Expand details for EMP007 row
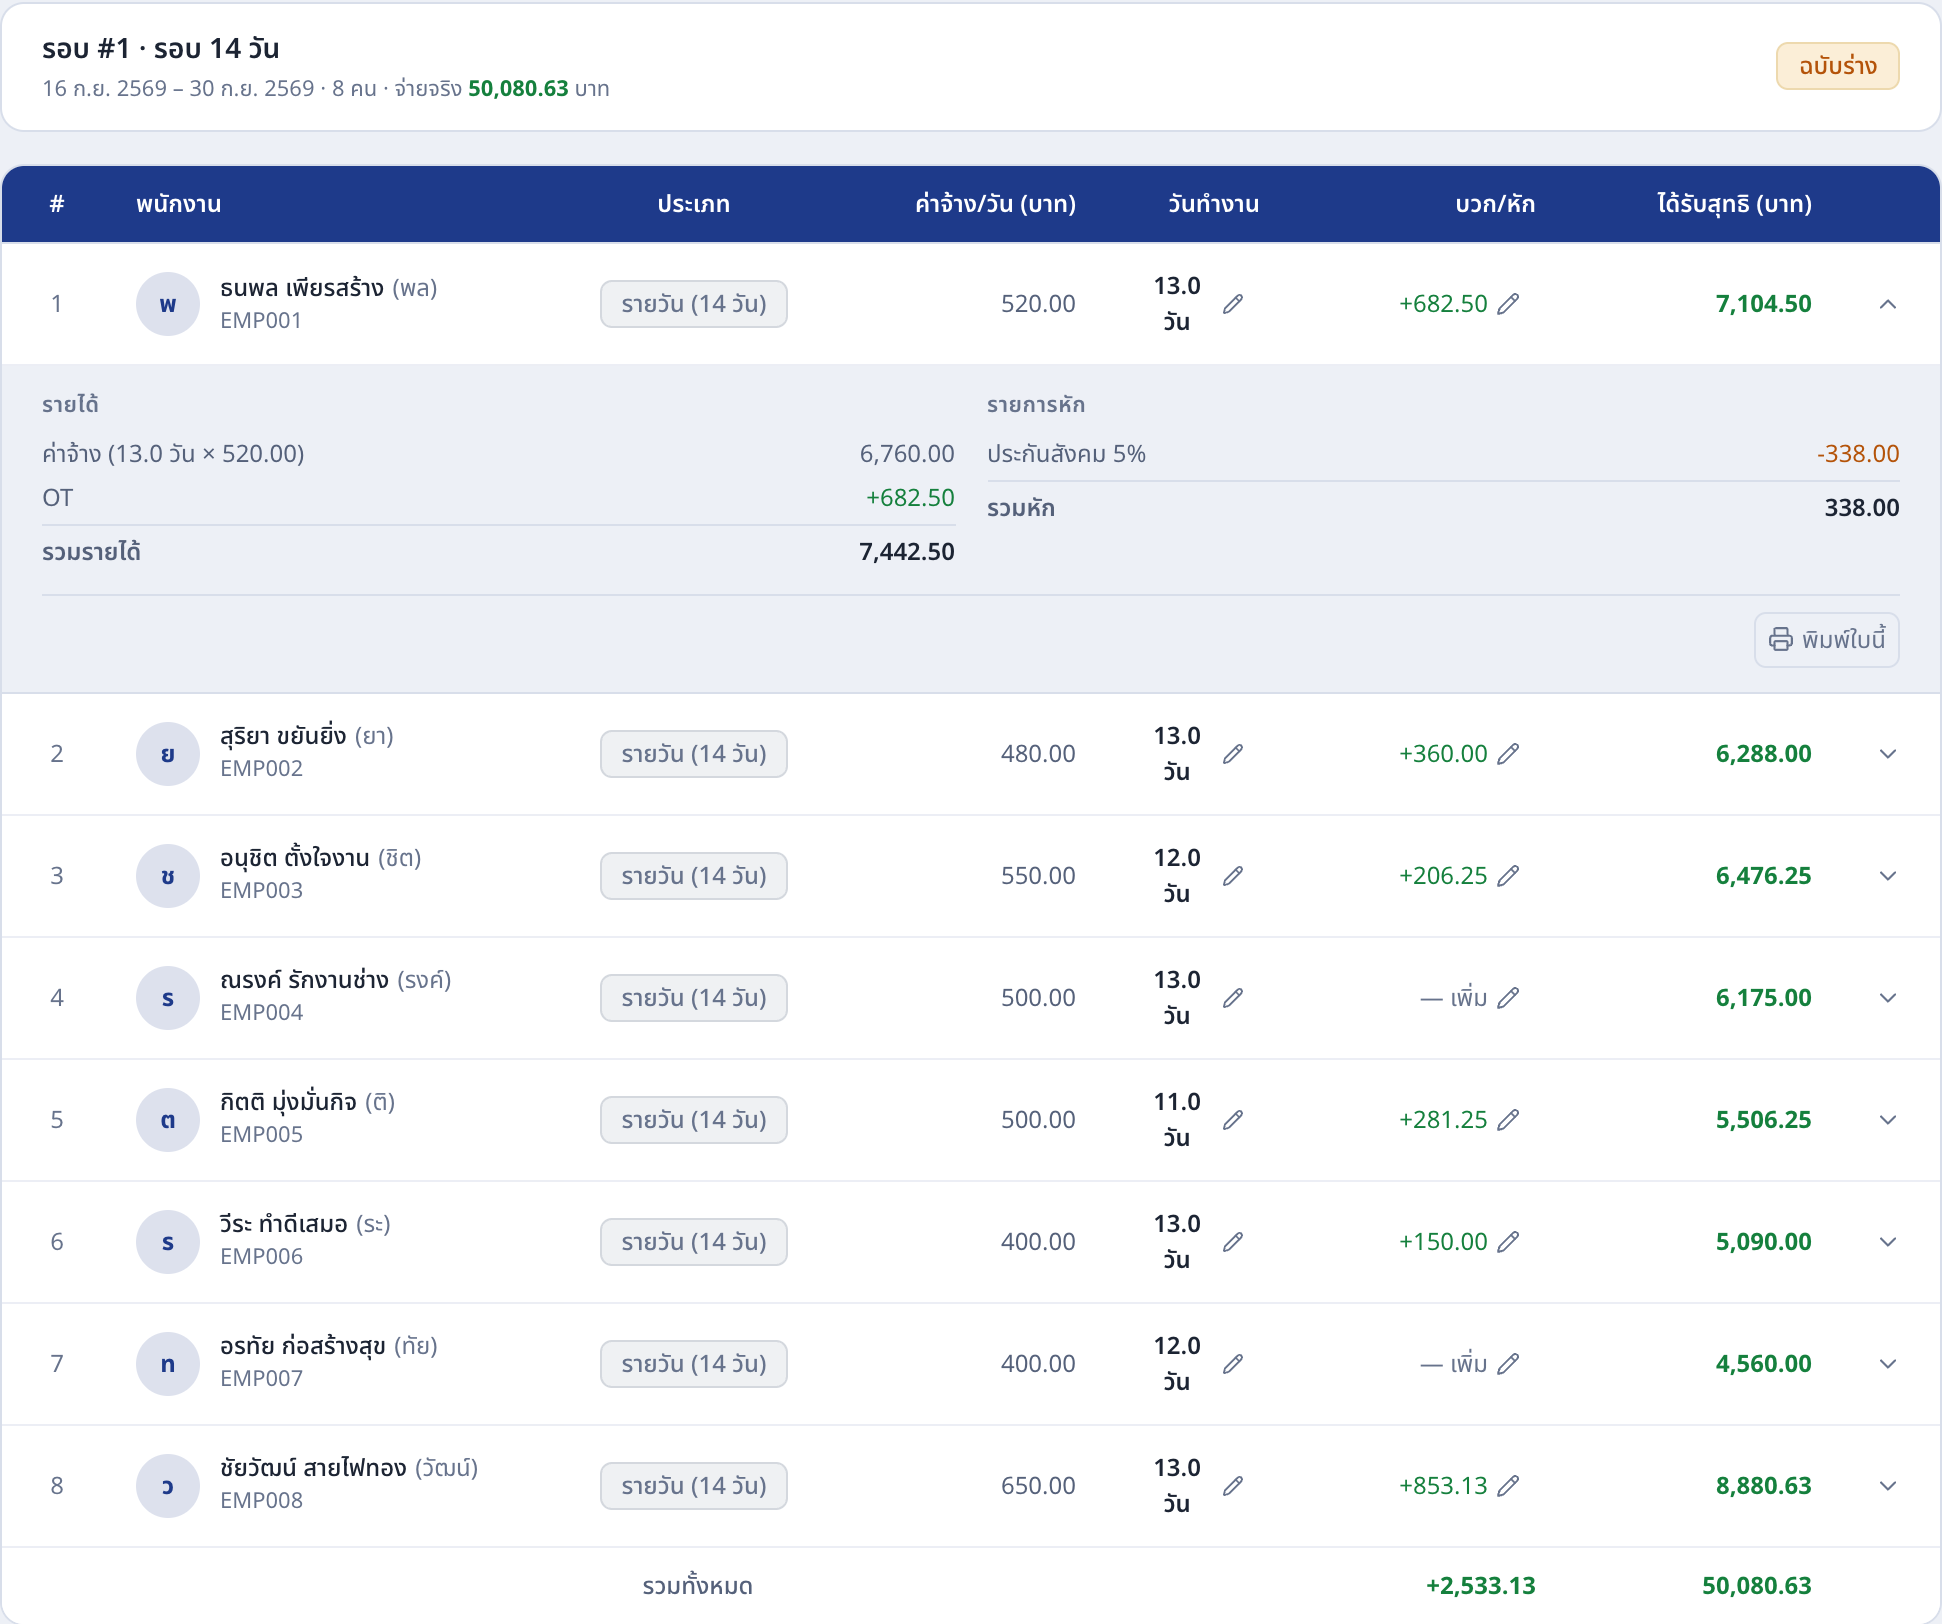Screen dimensions: 1942x1624 point(1888,1364)
